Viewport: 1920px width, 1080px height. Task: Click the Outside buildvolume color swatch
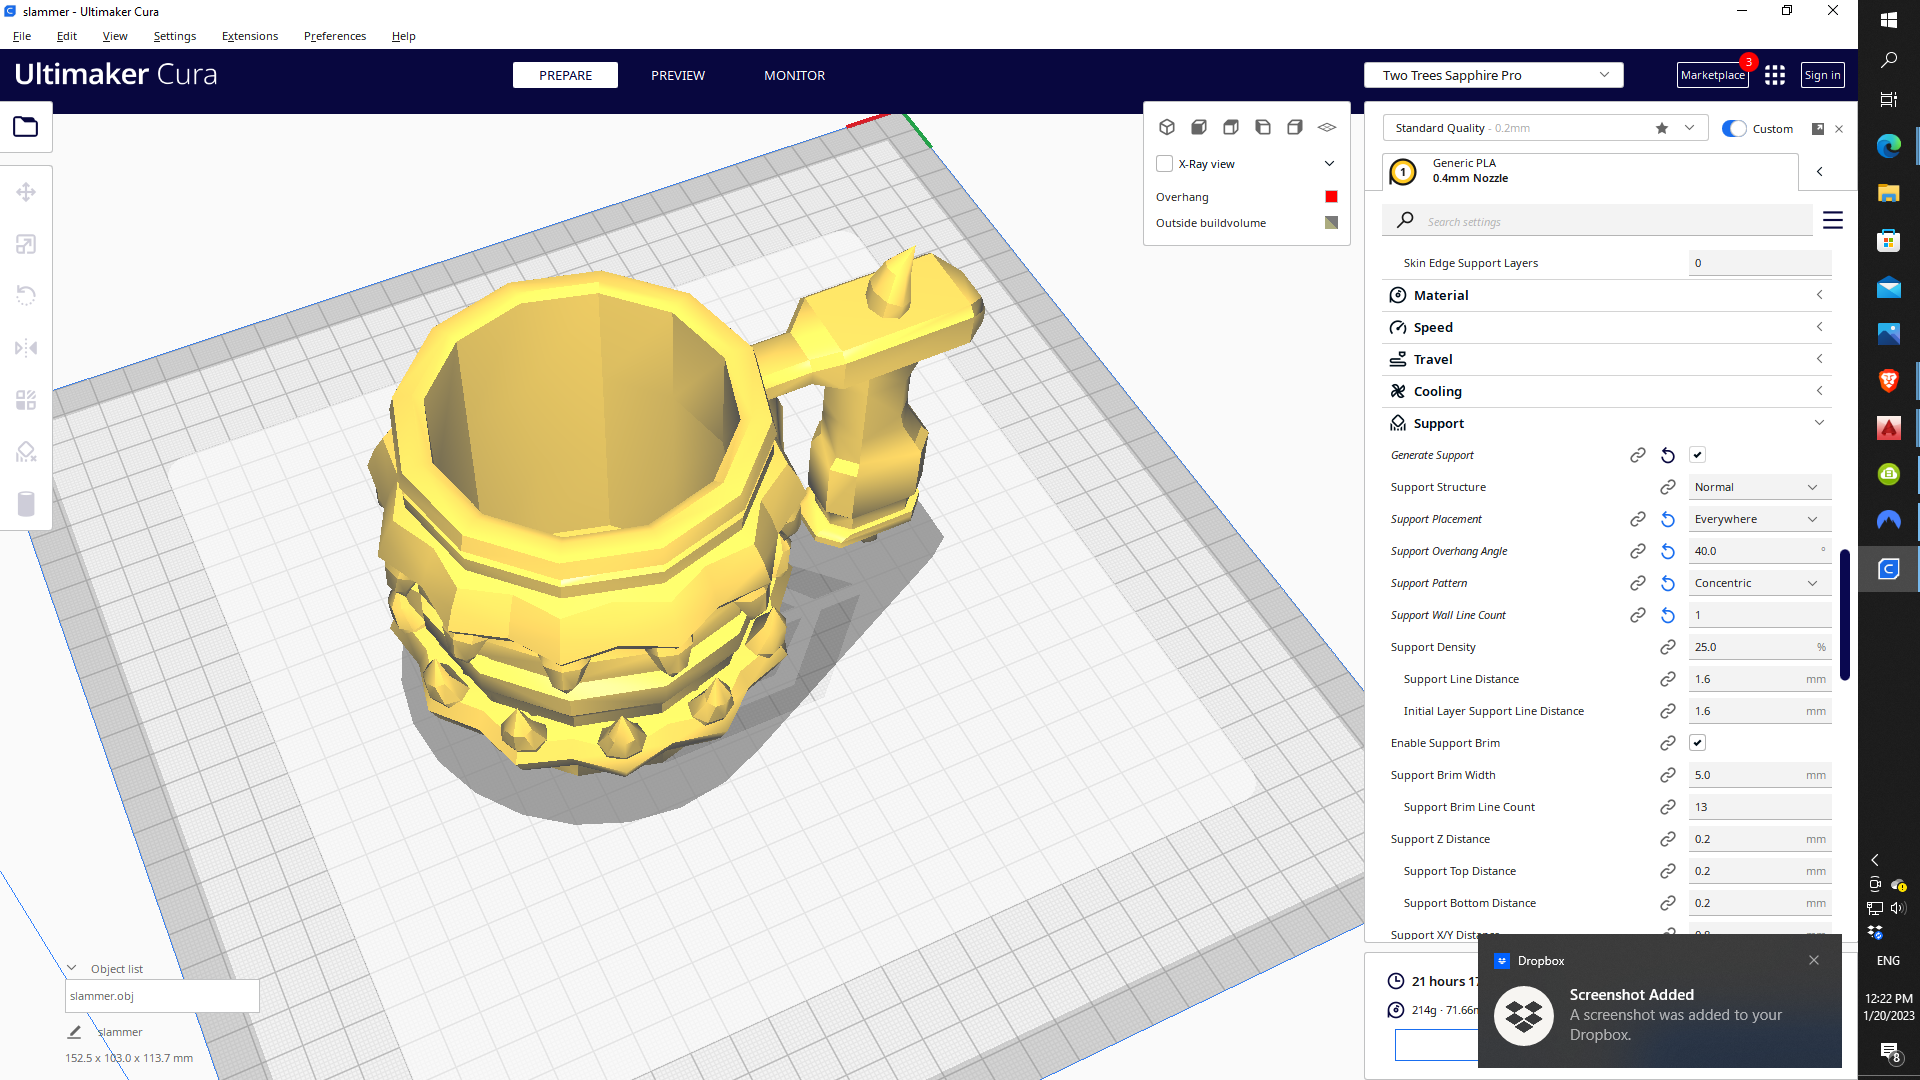(x=1331, y=223)
